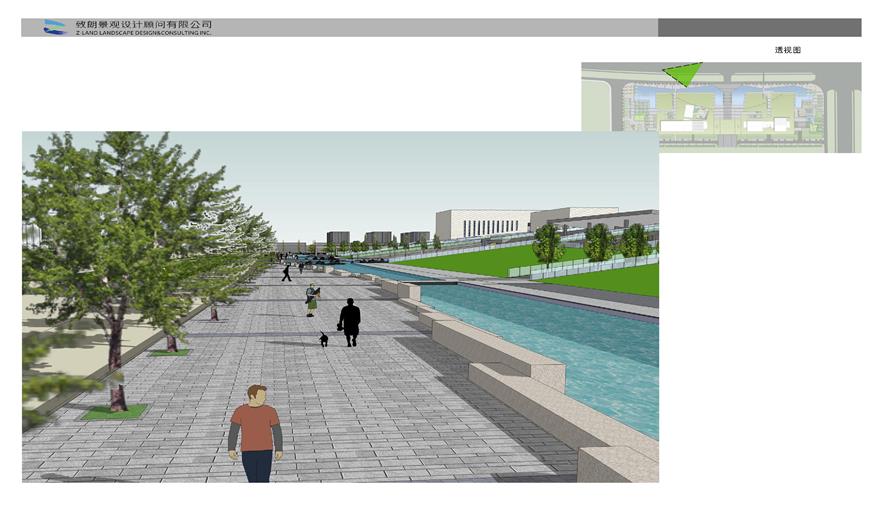882x526 pixels.
Task: Select the man in the red shirt
Action: (x=256, y=432)
